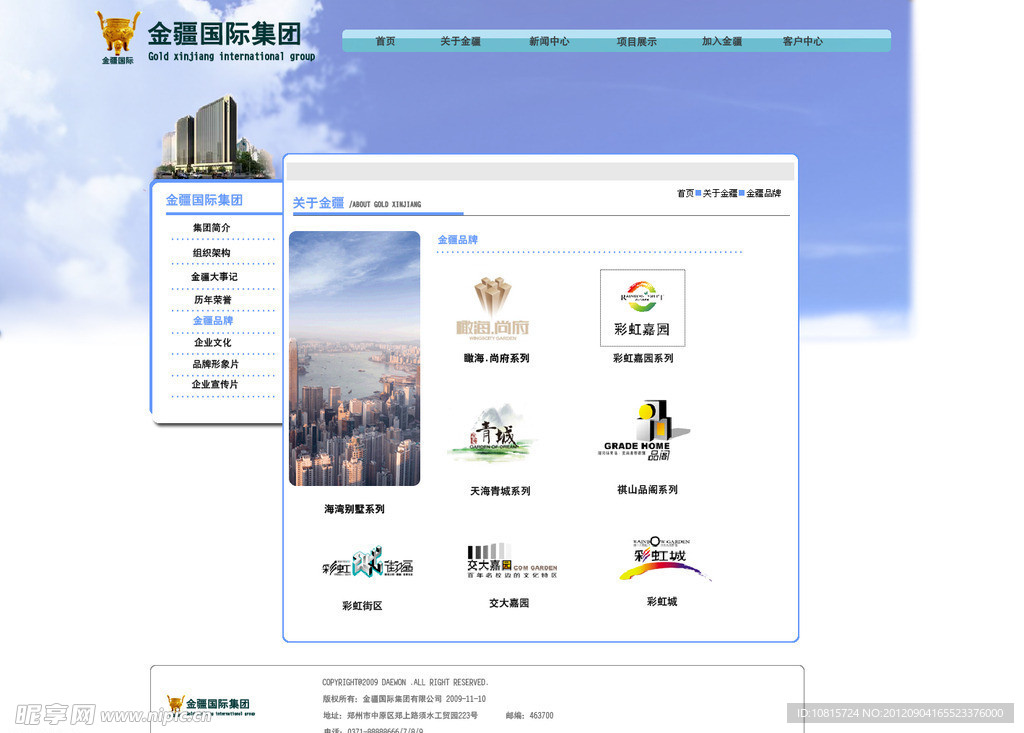Click breadcrumb 金疆品牌 link
The height and width of the screenshot is (733, 1024).
[x=763, y=193]
